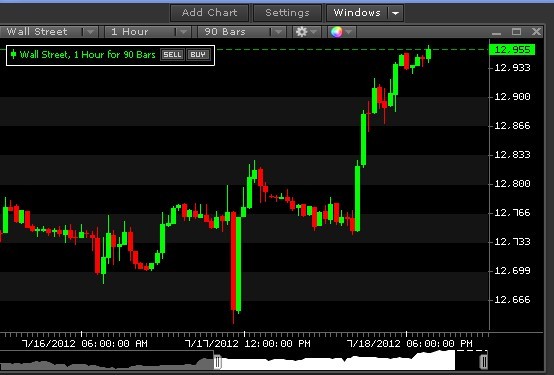The height and width of the screenshot is (375, 554).
Task: Click the 12,766 price axis label
Action: tap(512, 212)
